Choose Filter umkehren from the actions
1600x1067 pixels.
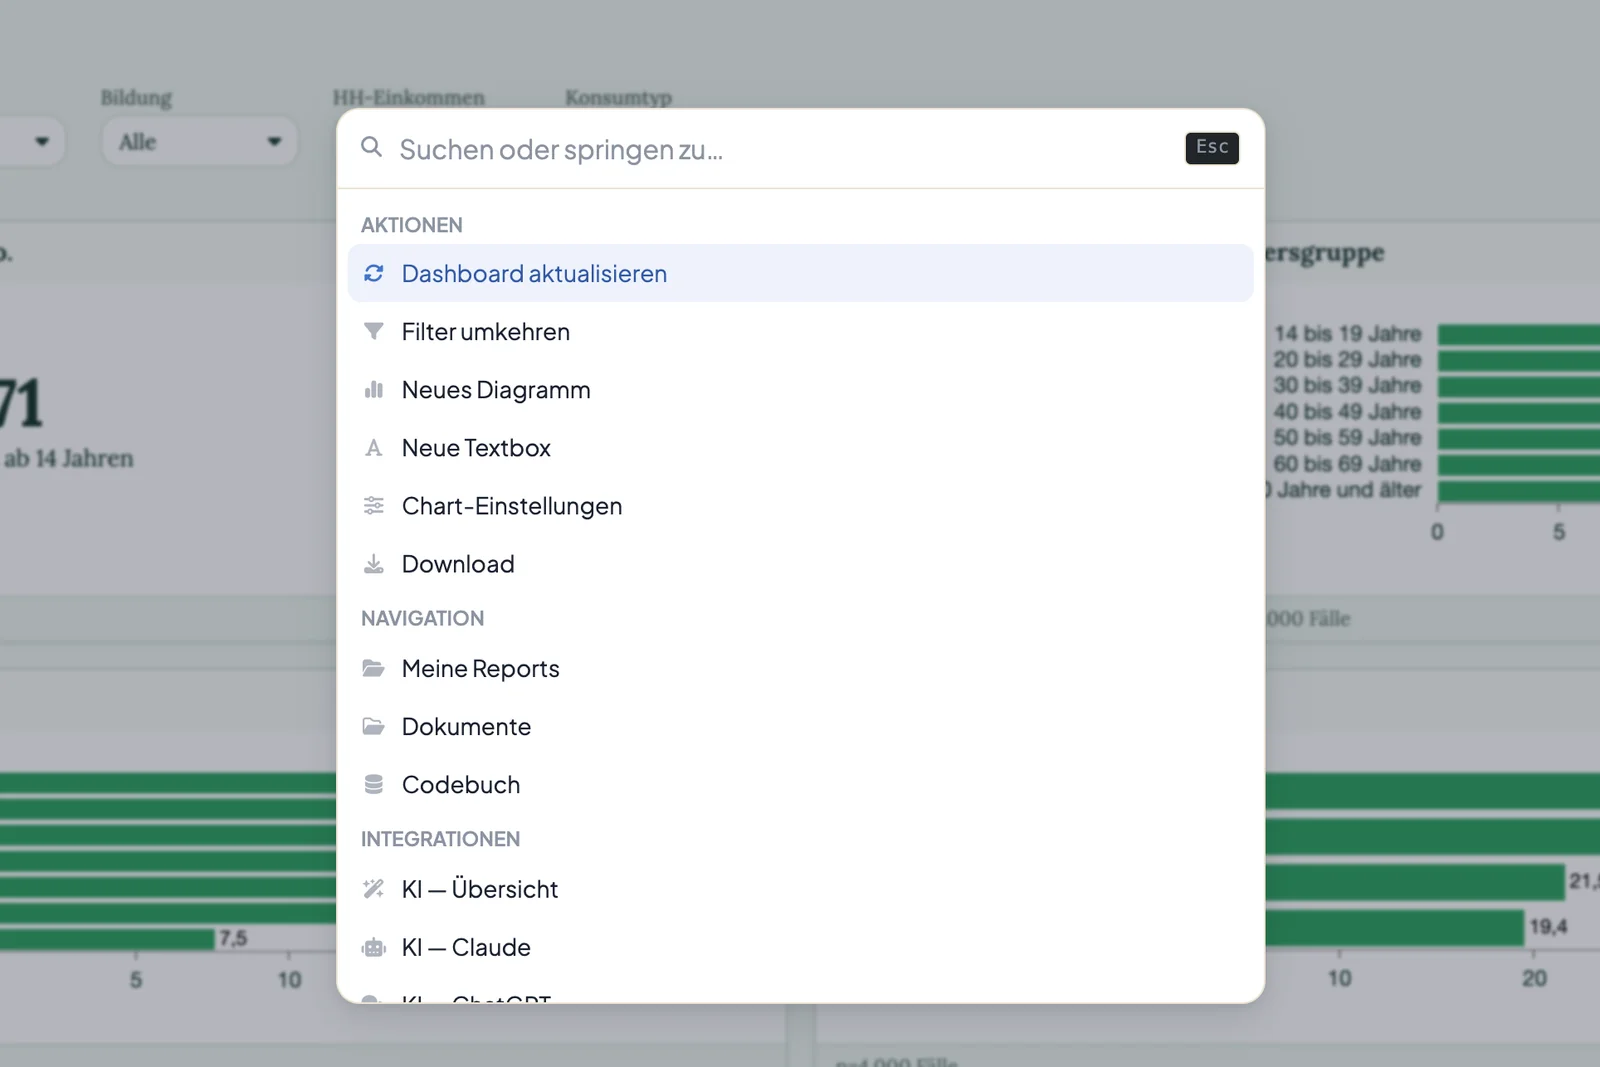point(801,331)
